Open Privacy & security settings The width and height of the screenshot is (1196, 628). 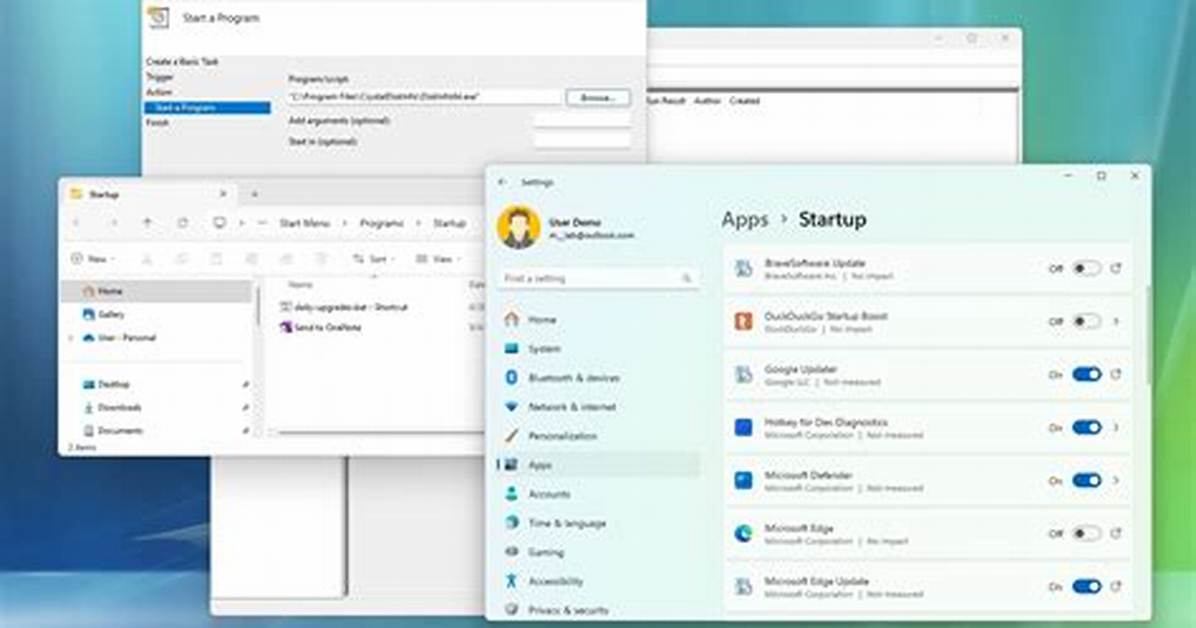point(597,610)
